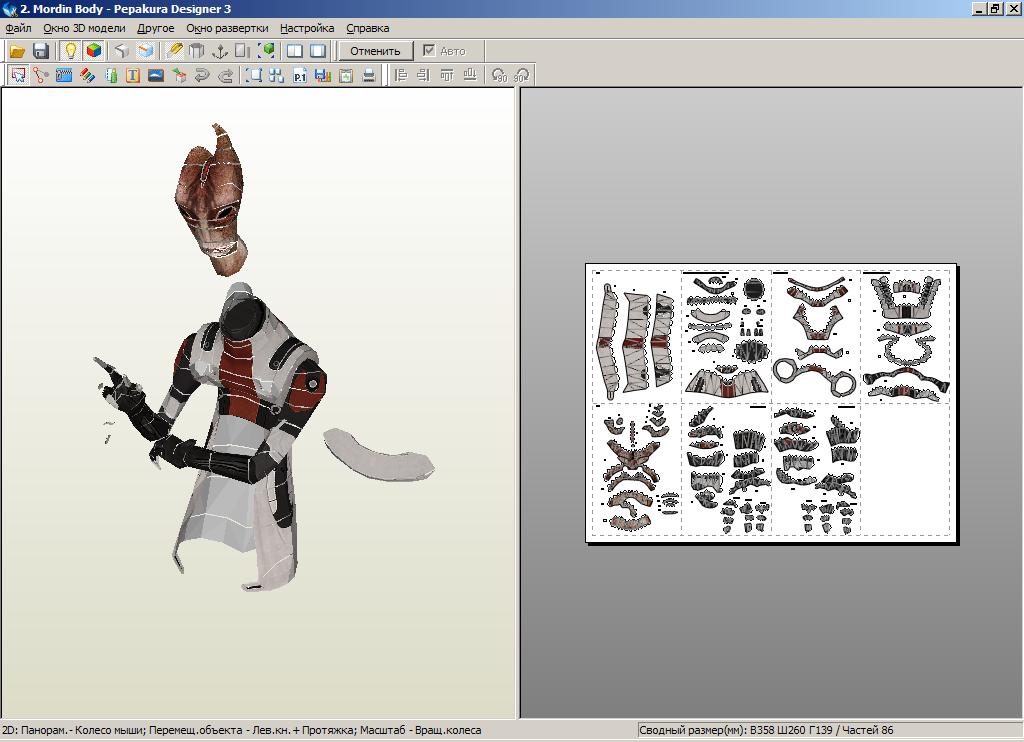Click the curved collar piece in 3D view
Viewport: 1024px width, 742px height.
coord(379,455)
